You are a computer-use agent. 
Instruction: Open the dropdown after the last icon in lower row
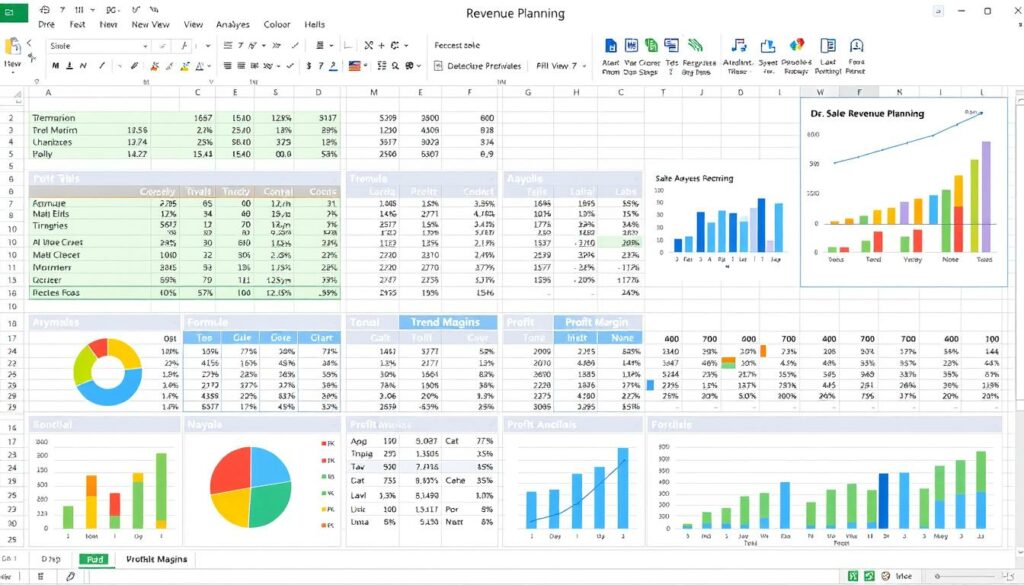pyautogui.click(x=419, y=66)
